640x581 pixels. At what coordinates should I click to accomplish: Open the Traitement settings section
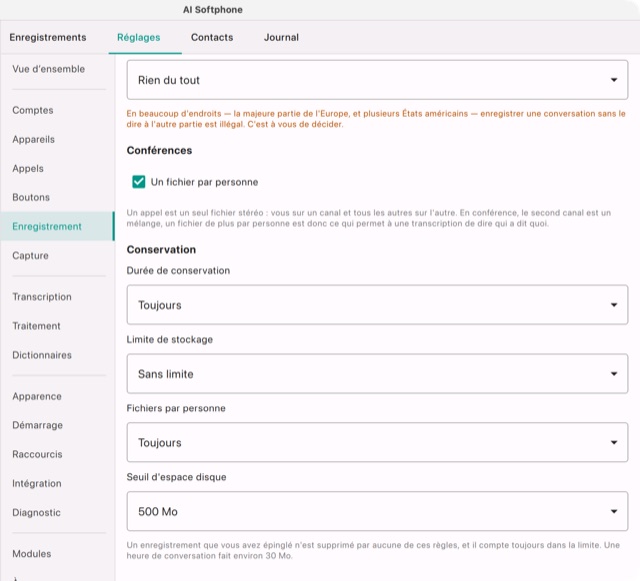point(57,326)
